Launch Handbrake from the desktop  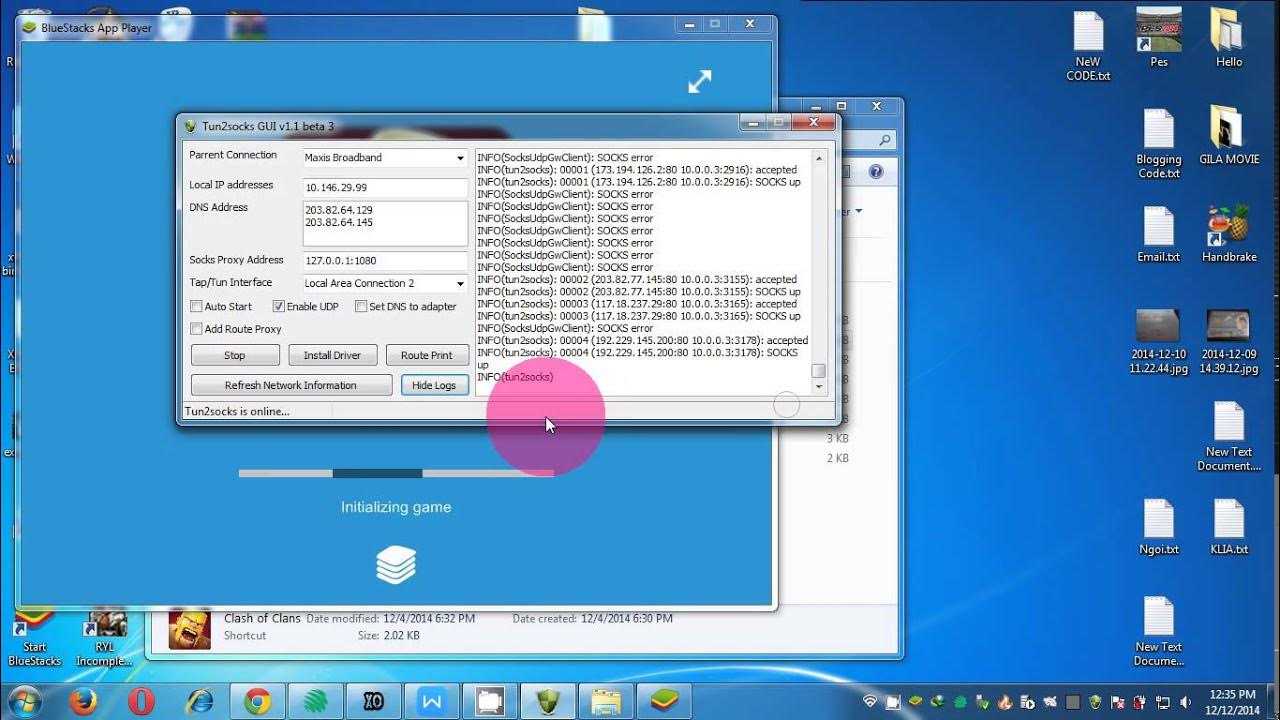(x=1228, y=234)
